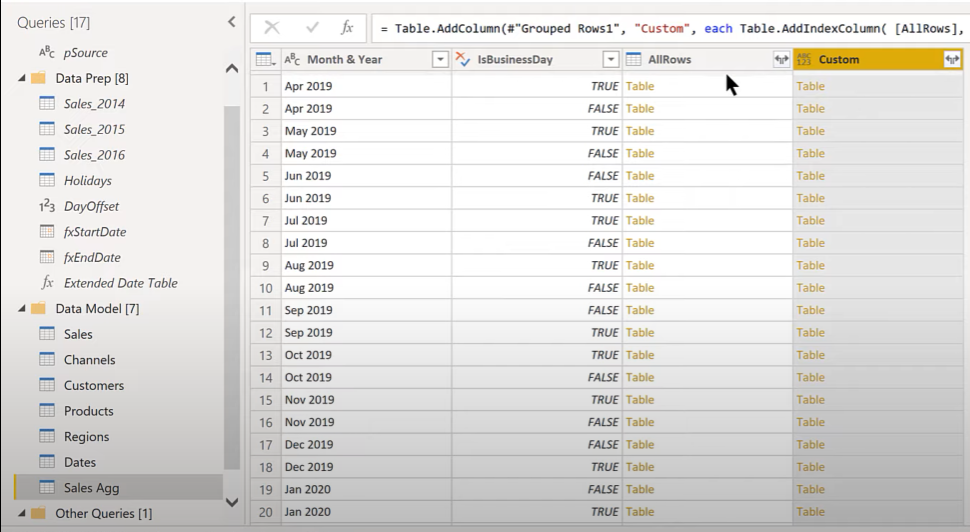
Task: Click the AllRows table type icon
Action: tap(633, 59)
